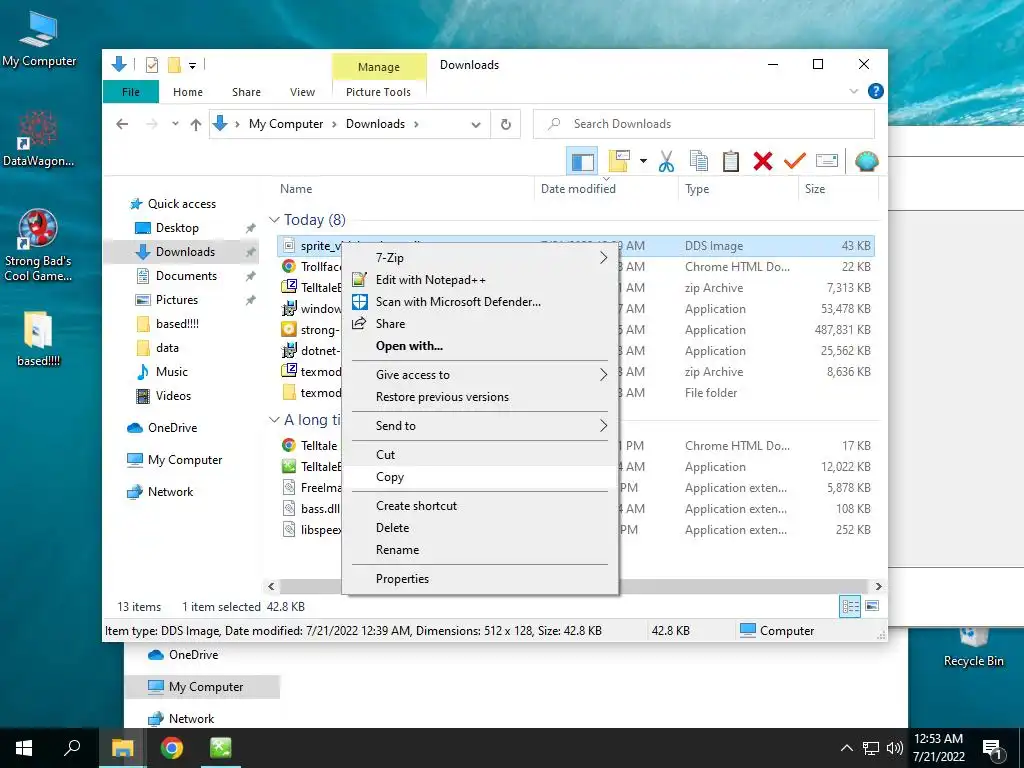Select OneDrive in the front navigation pane
The height and width of the screenshot is (768, 1024).
172,428
